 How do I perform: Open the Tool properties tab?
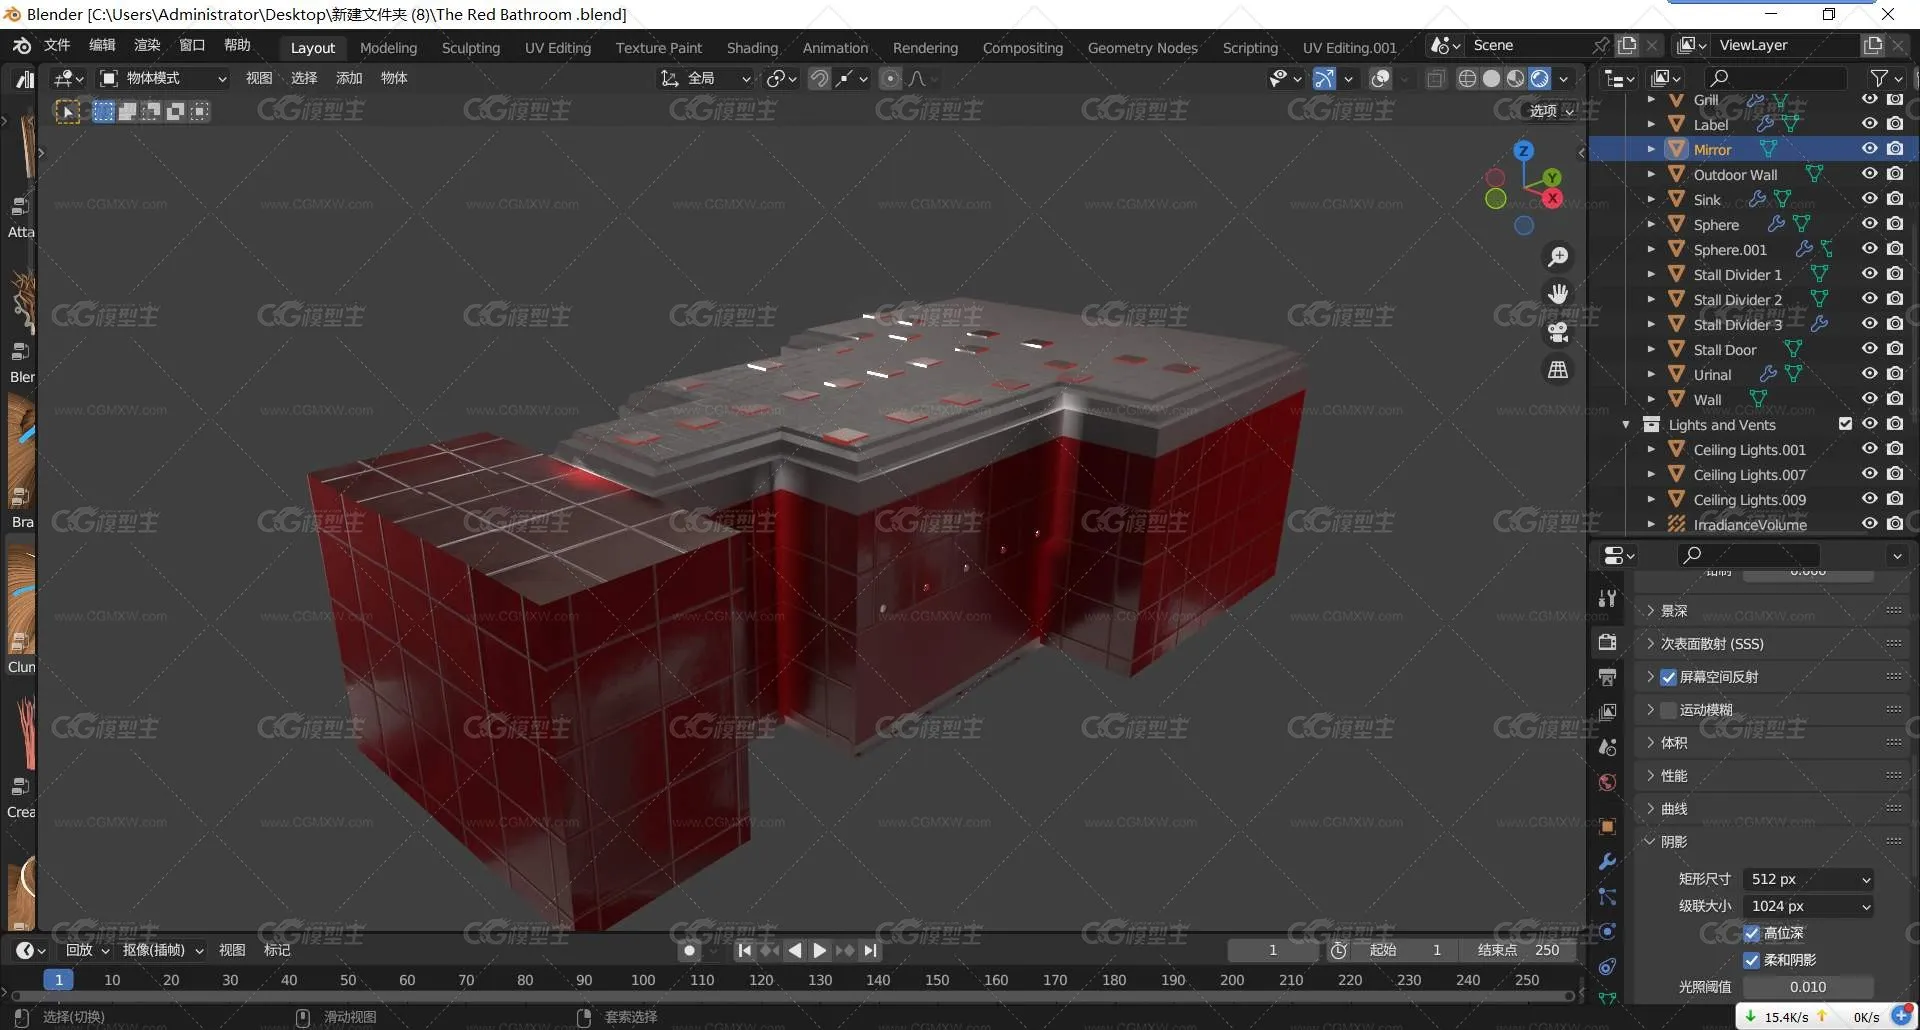1608,598
